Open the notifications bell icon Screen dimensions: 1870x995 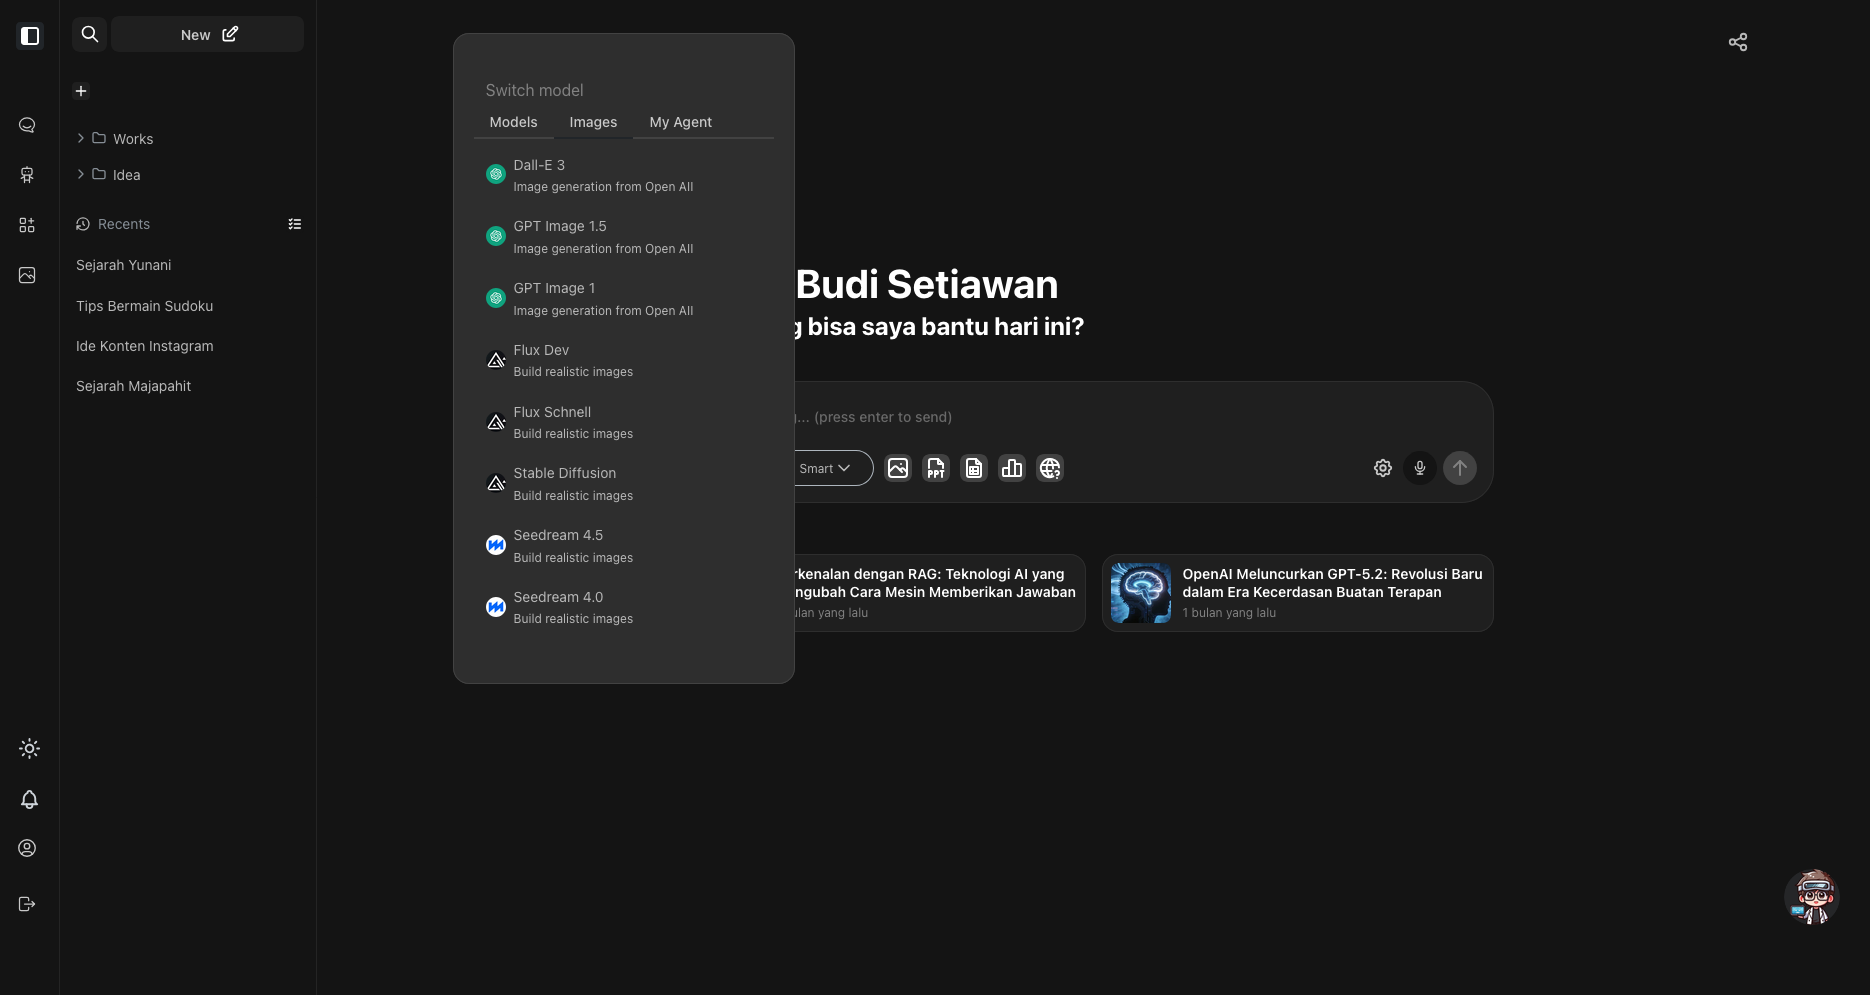(29, 799)
